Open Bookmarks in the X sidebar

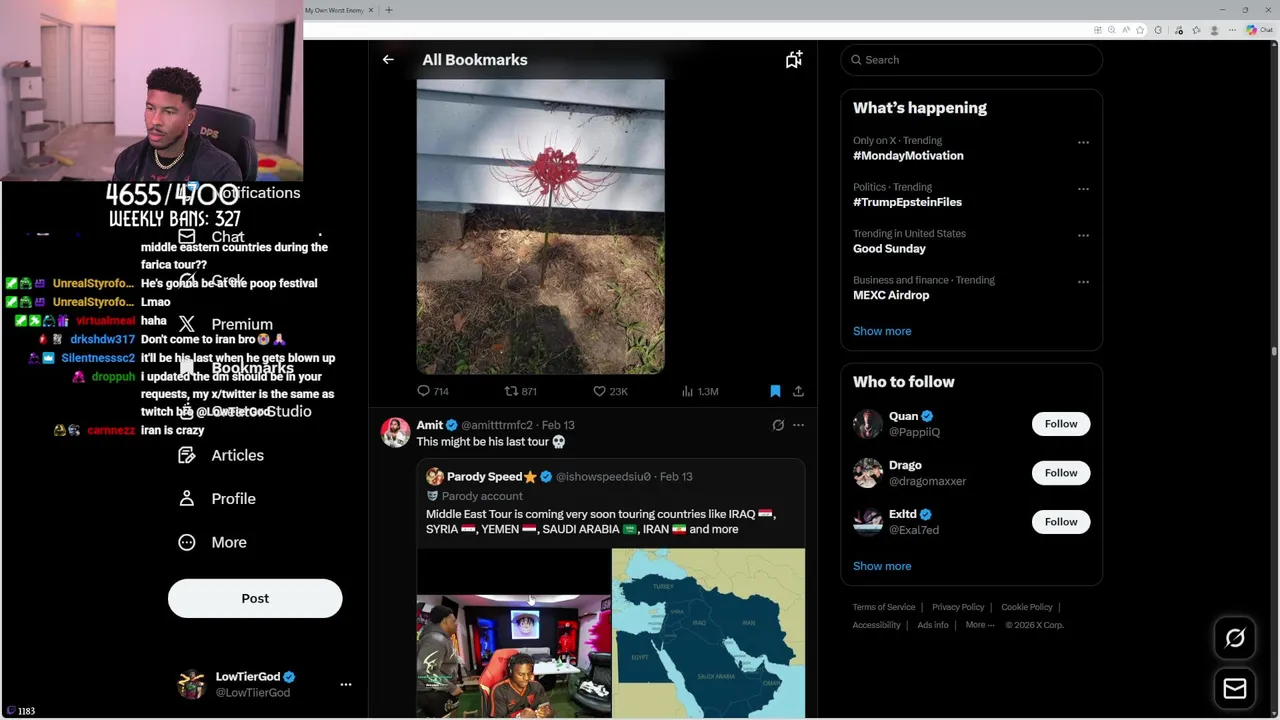[x=235, y=368]
